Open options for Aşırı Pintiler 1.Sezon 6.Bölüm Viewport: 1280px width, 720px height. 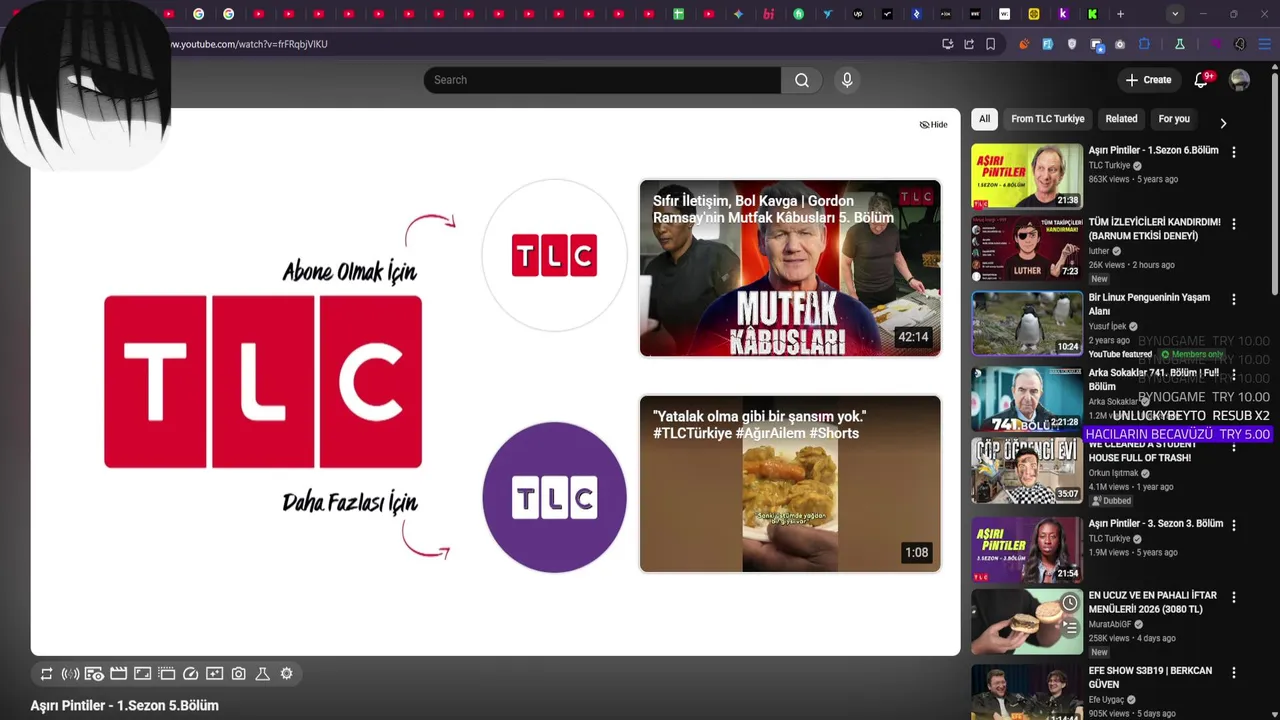click(1233, 152)
